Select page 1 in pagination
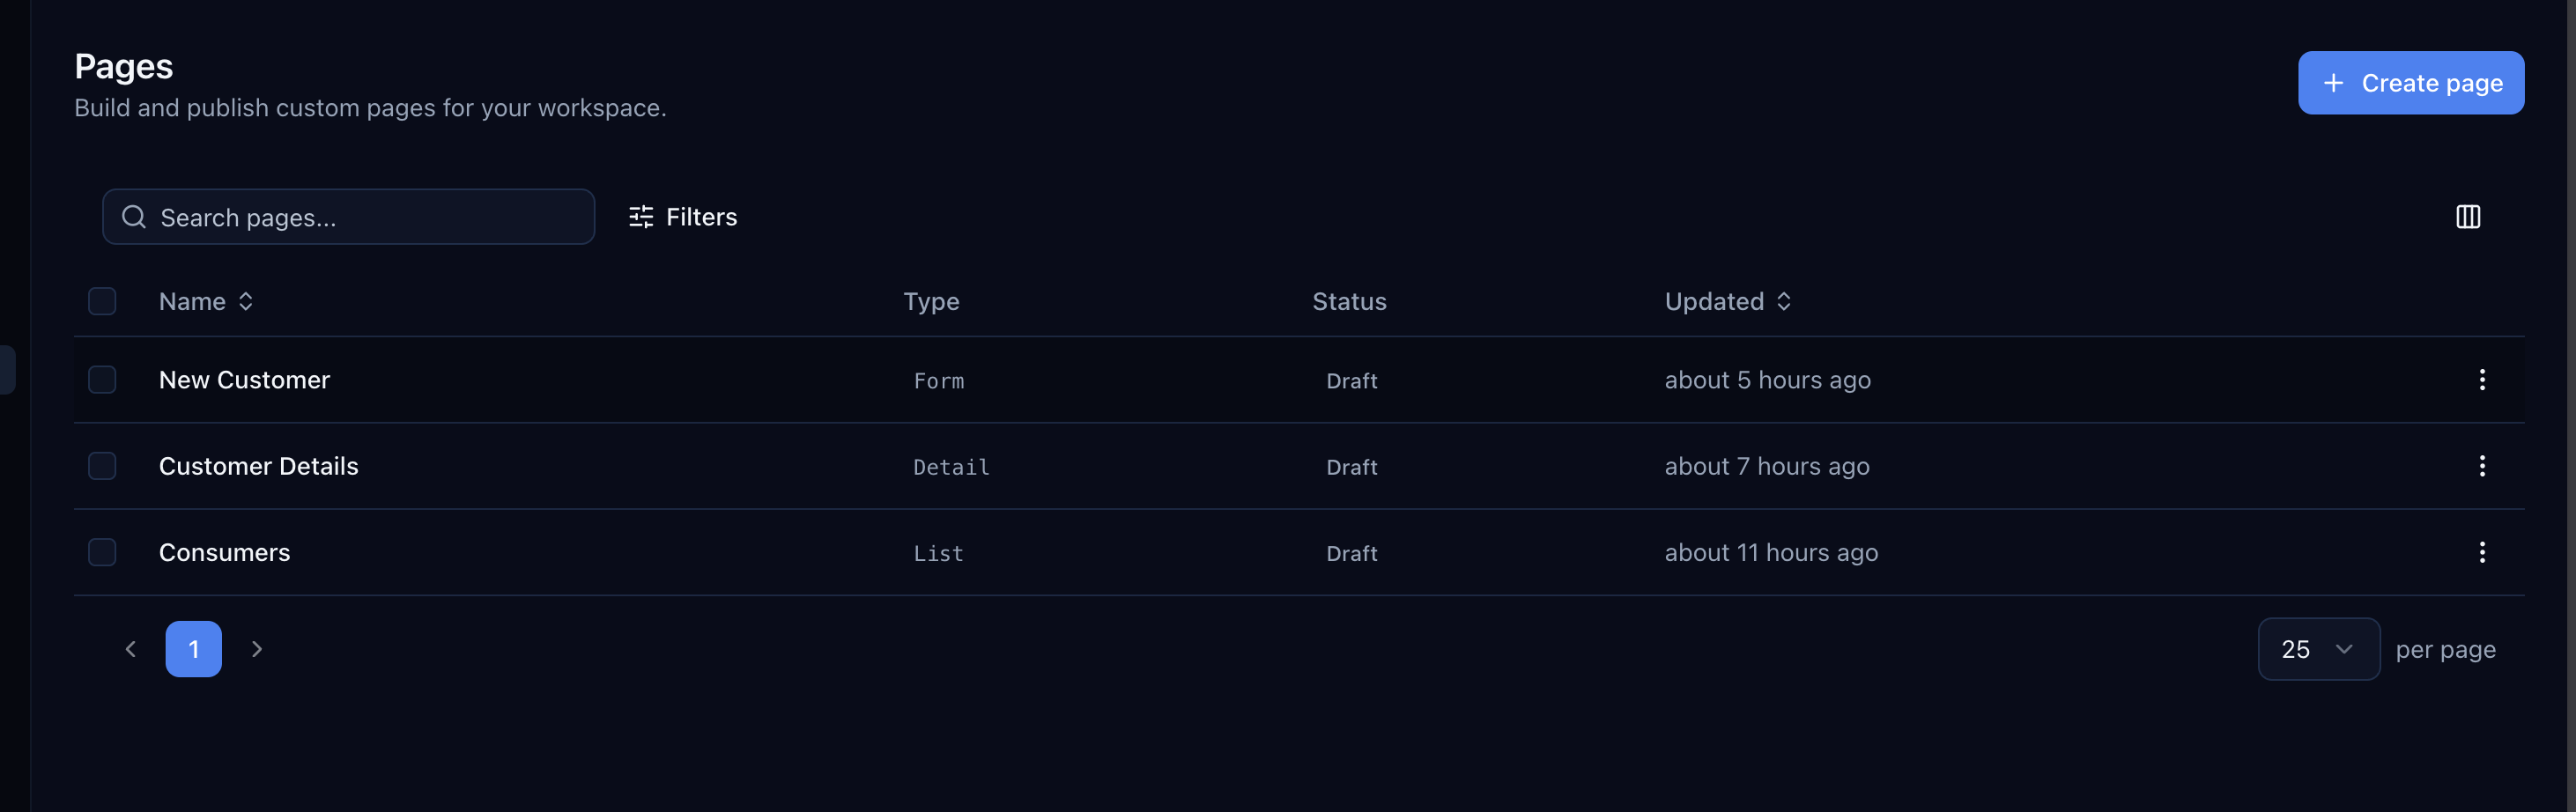 tap(193, 648)
